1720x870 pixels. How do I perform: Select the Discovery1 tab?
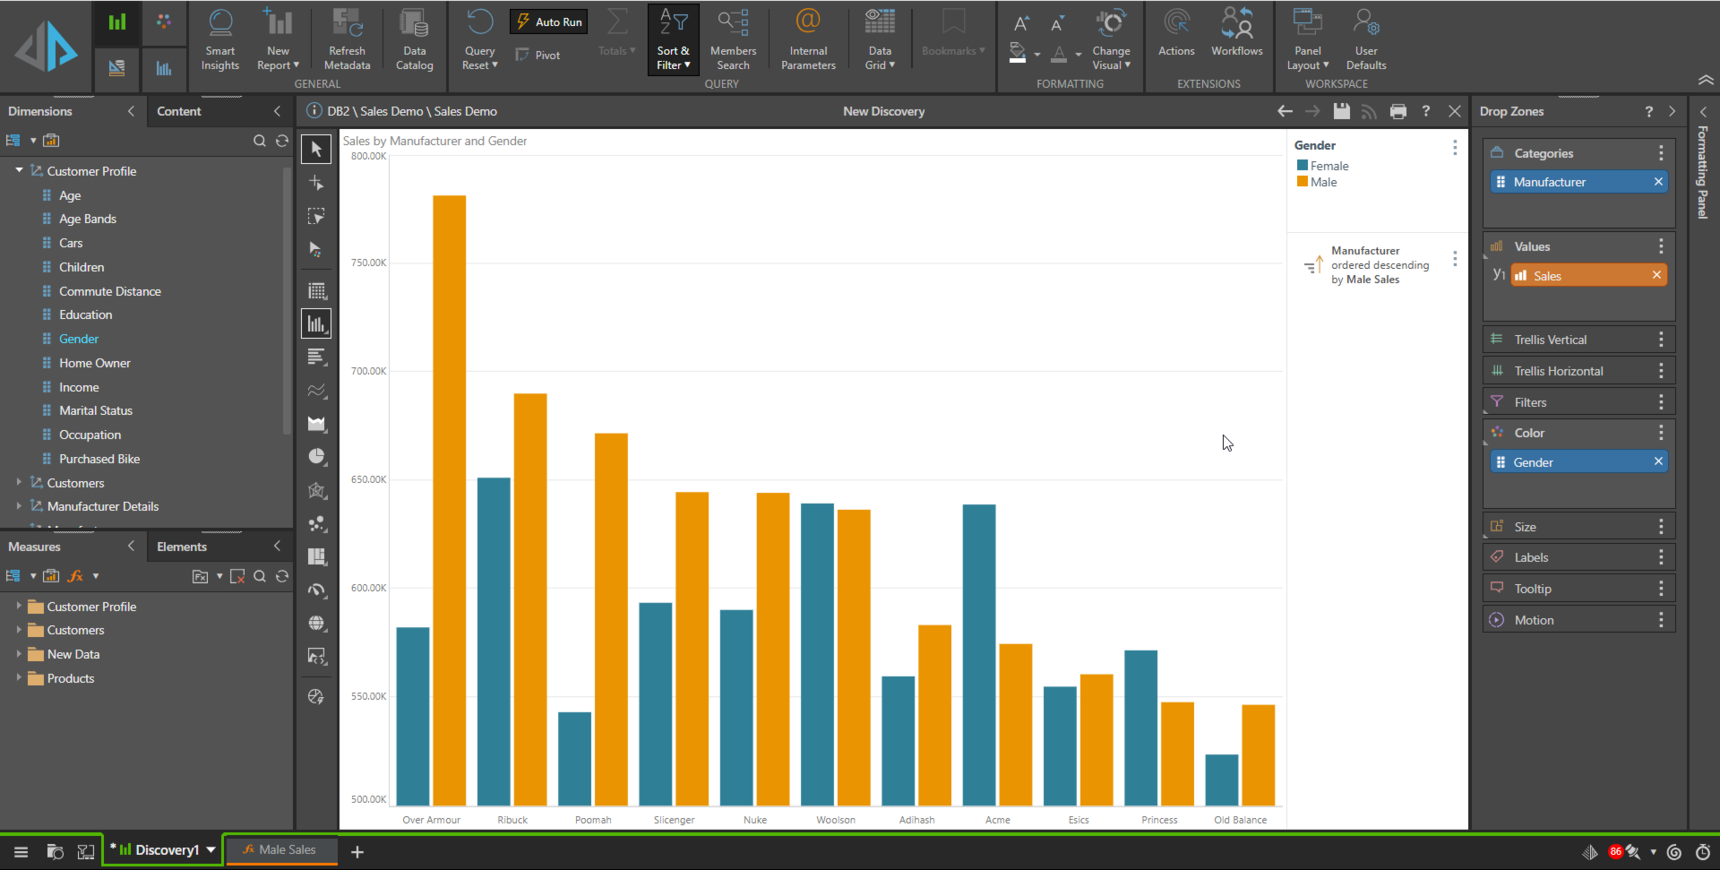[165, 850]
